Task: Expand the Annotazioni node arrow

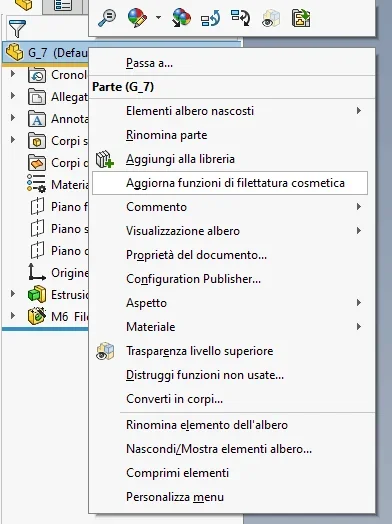Action: point(13,118)
